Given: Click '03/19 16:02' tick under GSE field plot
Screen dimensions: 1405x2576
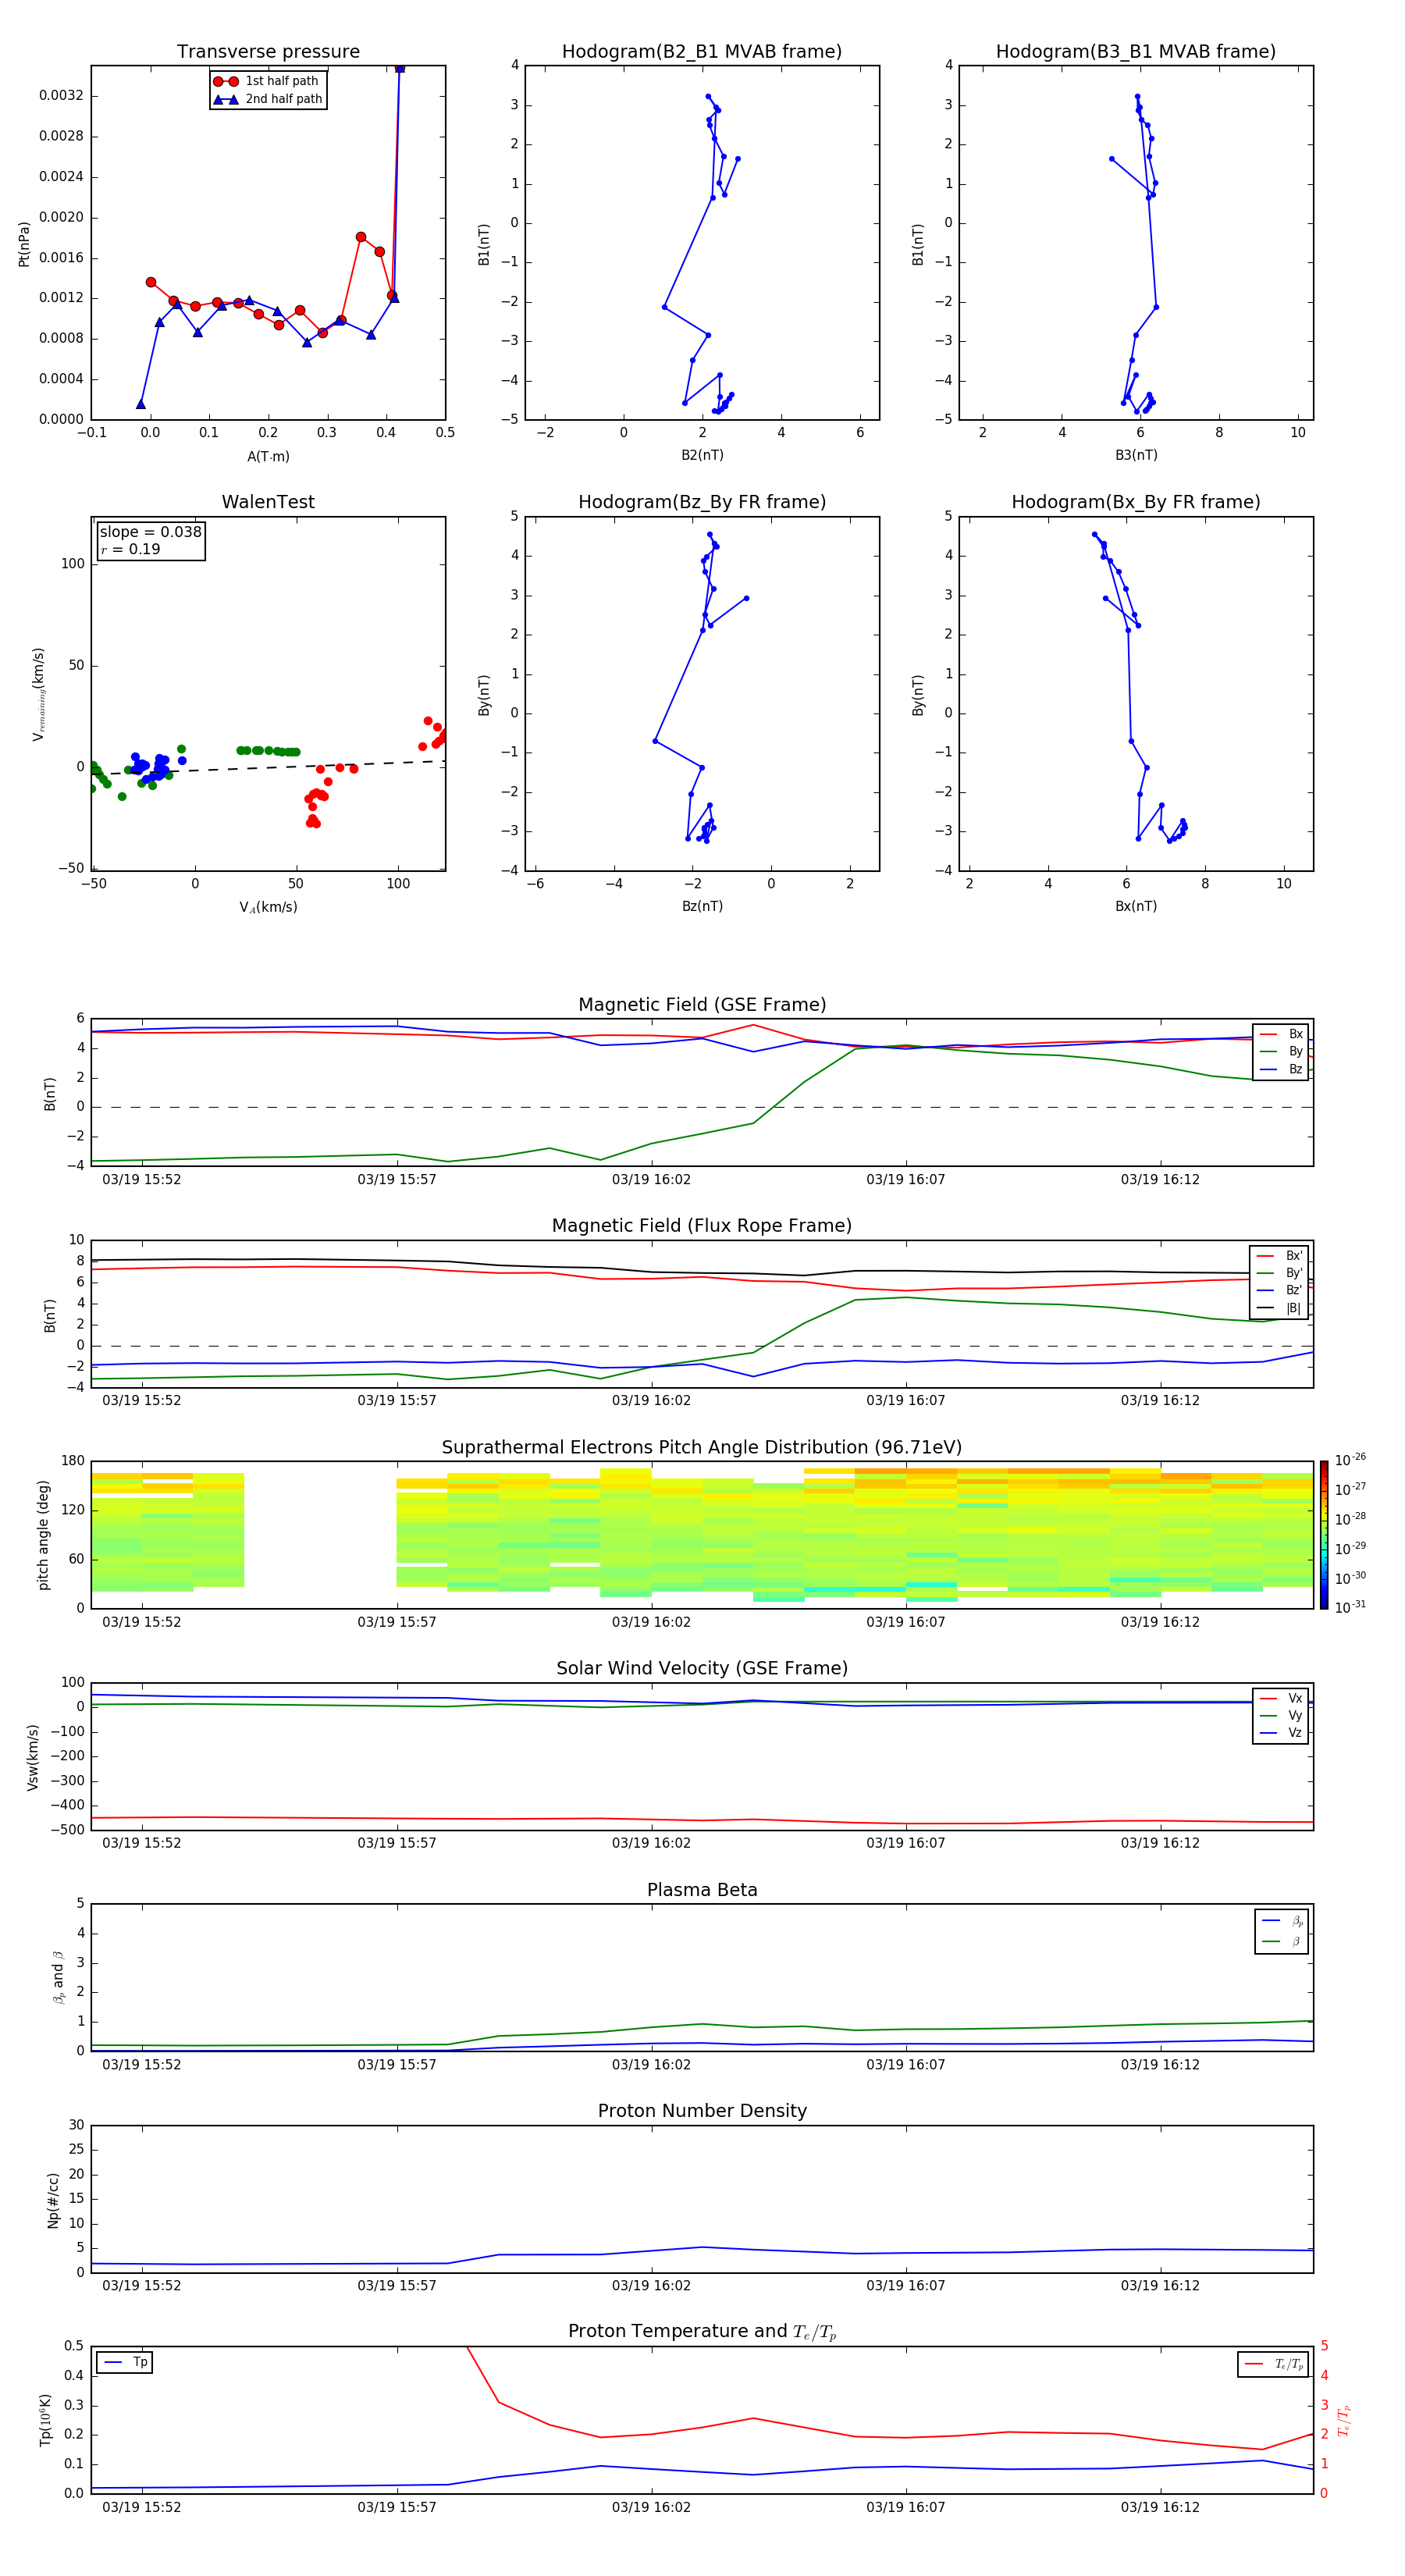Looking at the screenshot, I should 651,1180.
